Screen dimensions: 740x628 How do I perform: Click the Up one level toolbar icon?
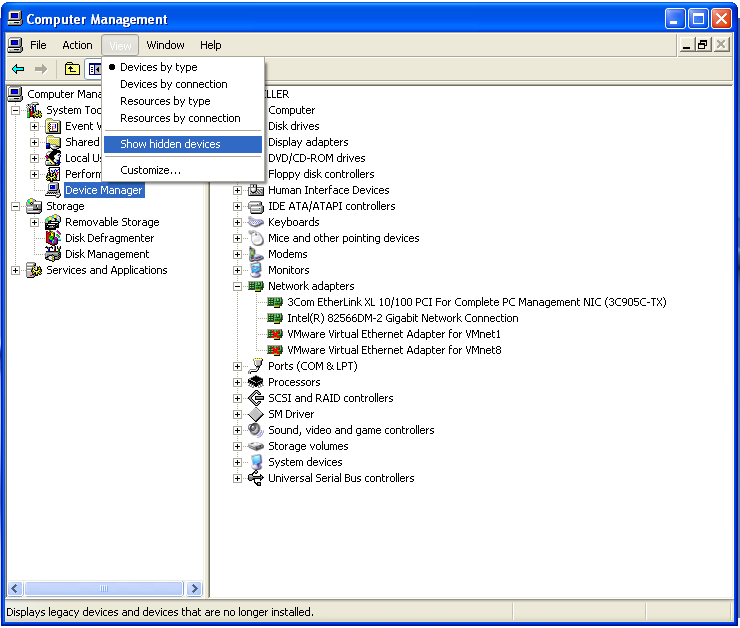click(x=72, y=69)
